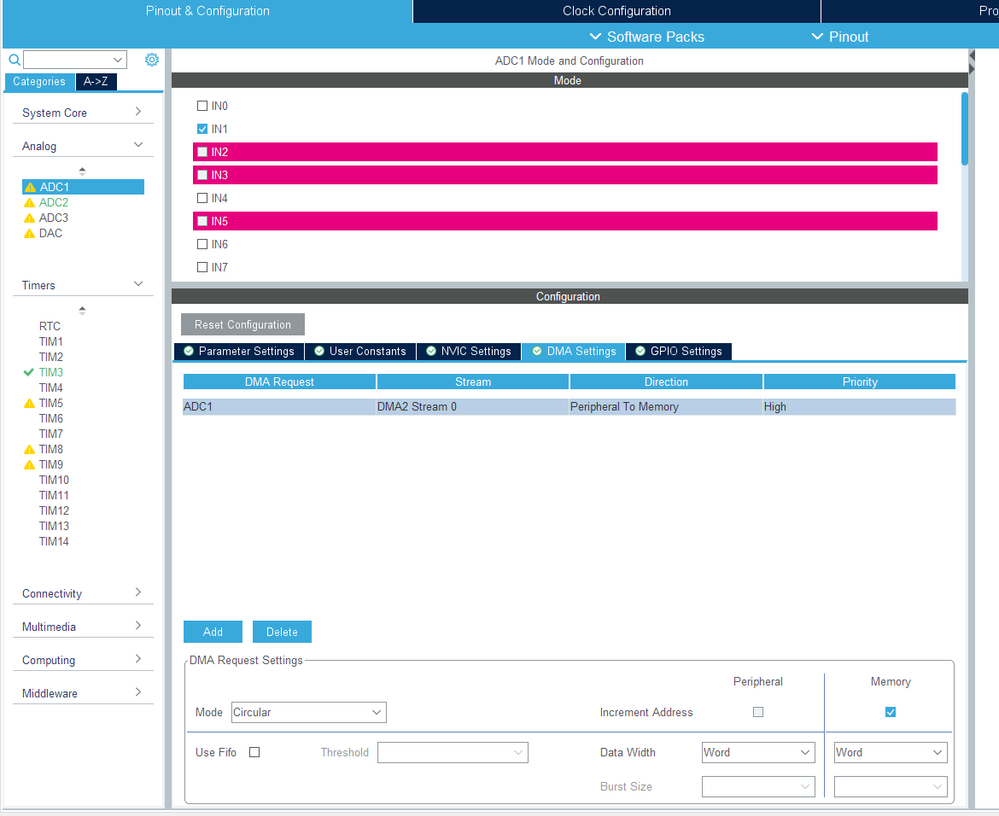Click the TIM9 warning icon
The image size is (999, 816).
(29, 464)
